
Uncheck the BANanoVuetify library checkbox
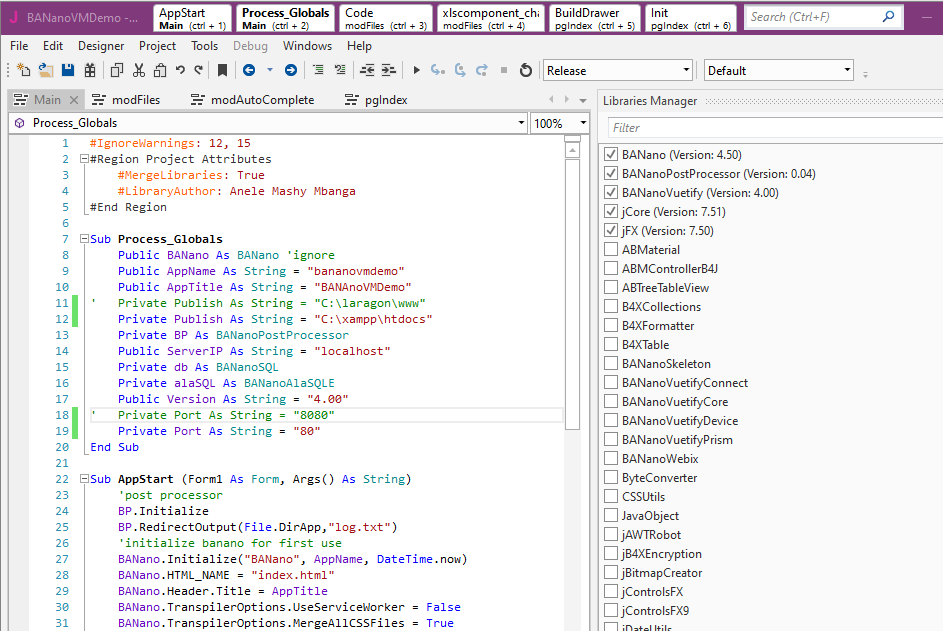coord(611,193)
